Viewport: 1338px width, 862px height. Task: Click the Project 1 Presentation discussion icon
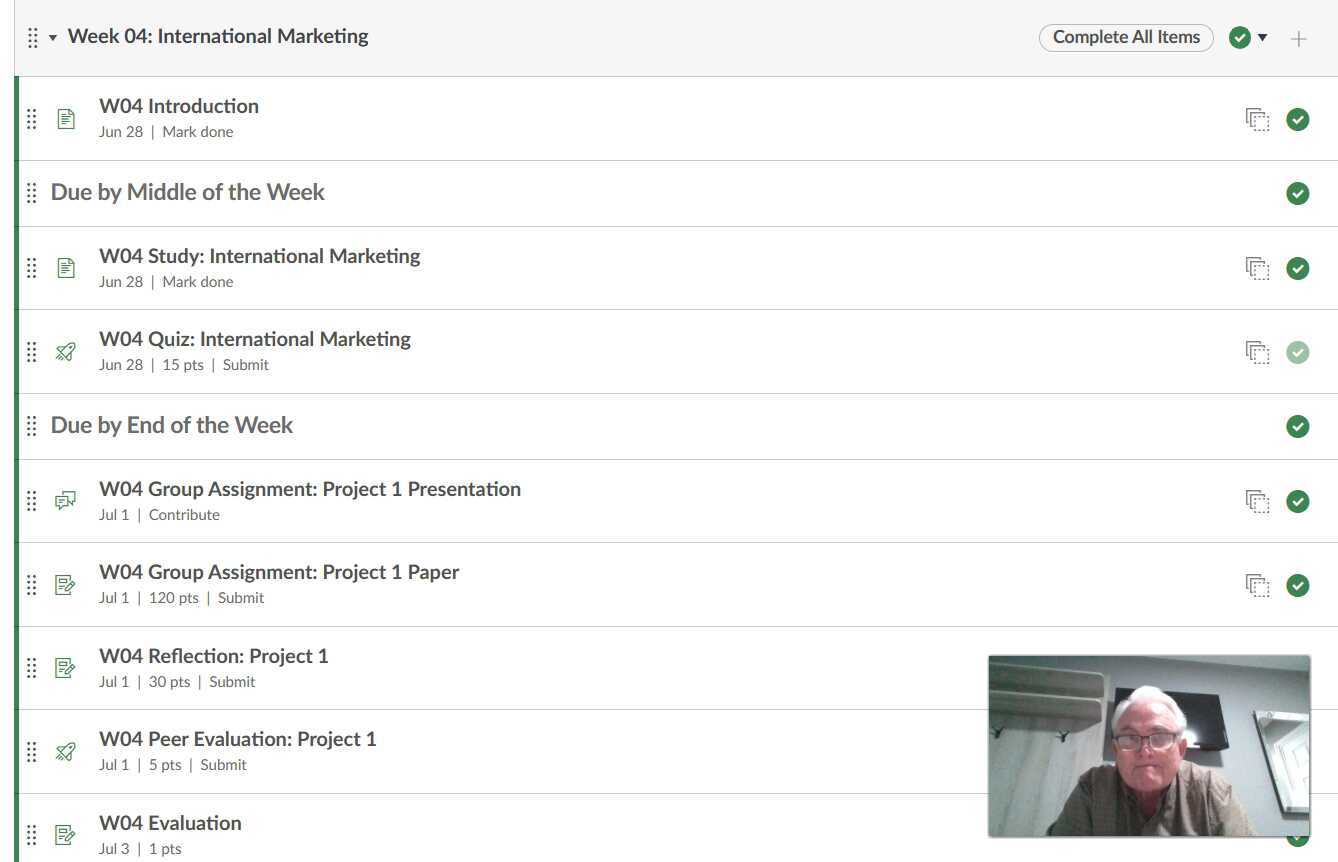coord(66,501)
